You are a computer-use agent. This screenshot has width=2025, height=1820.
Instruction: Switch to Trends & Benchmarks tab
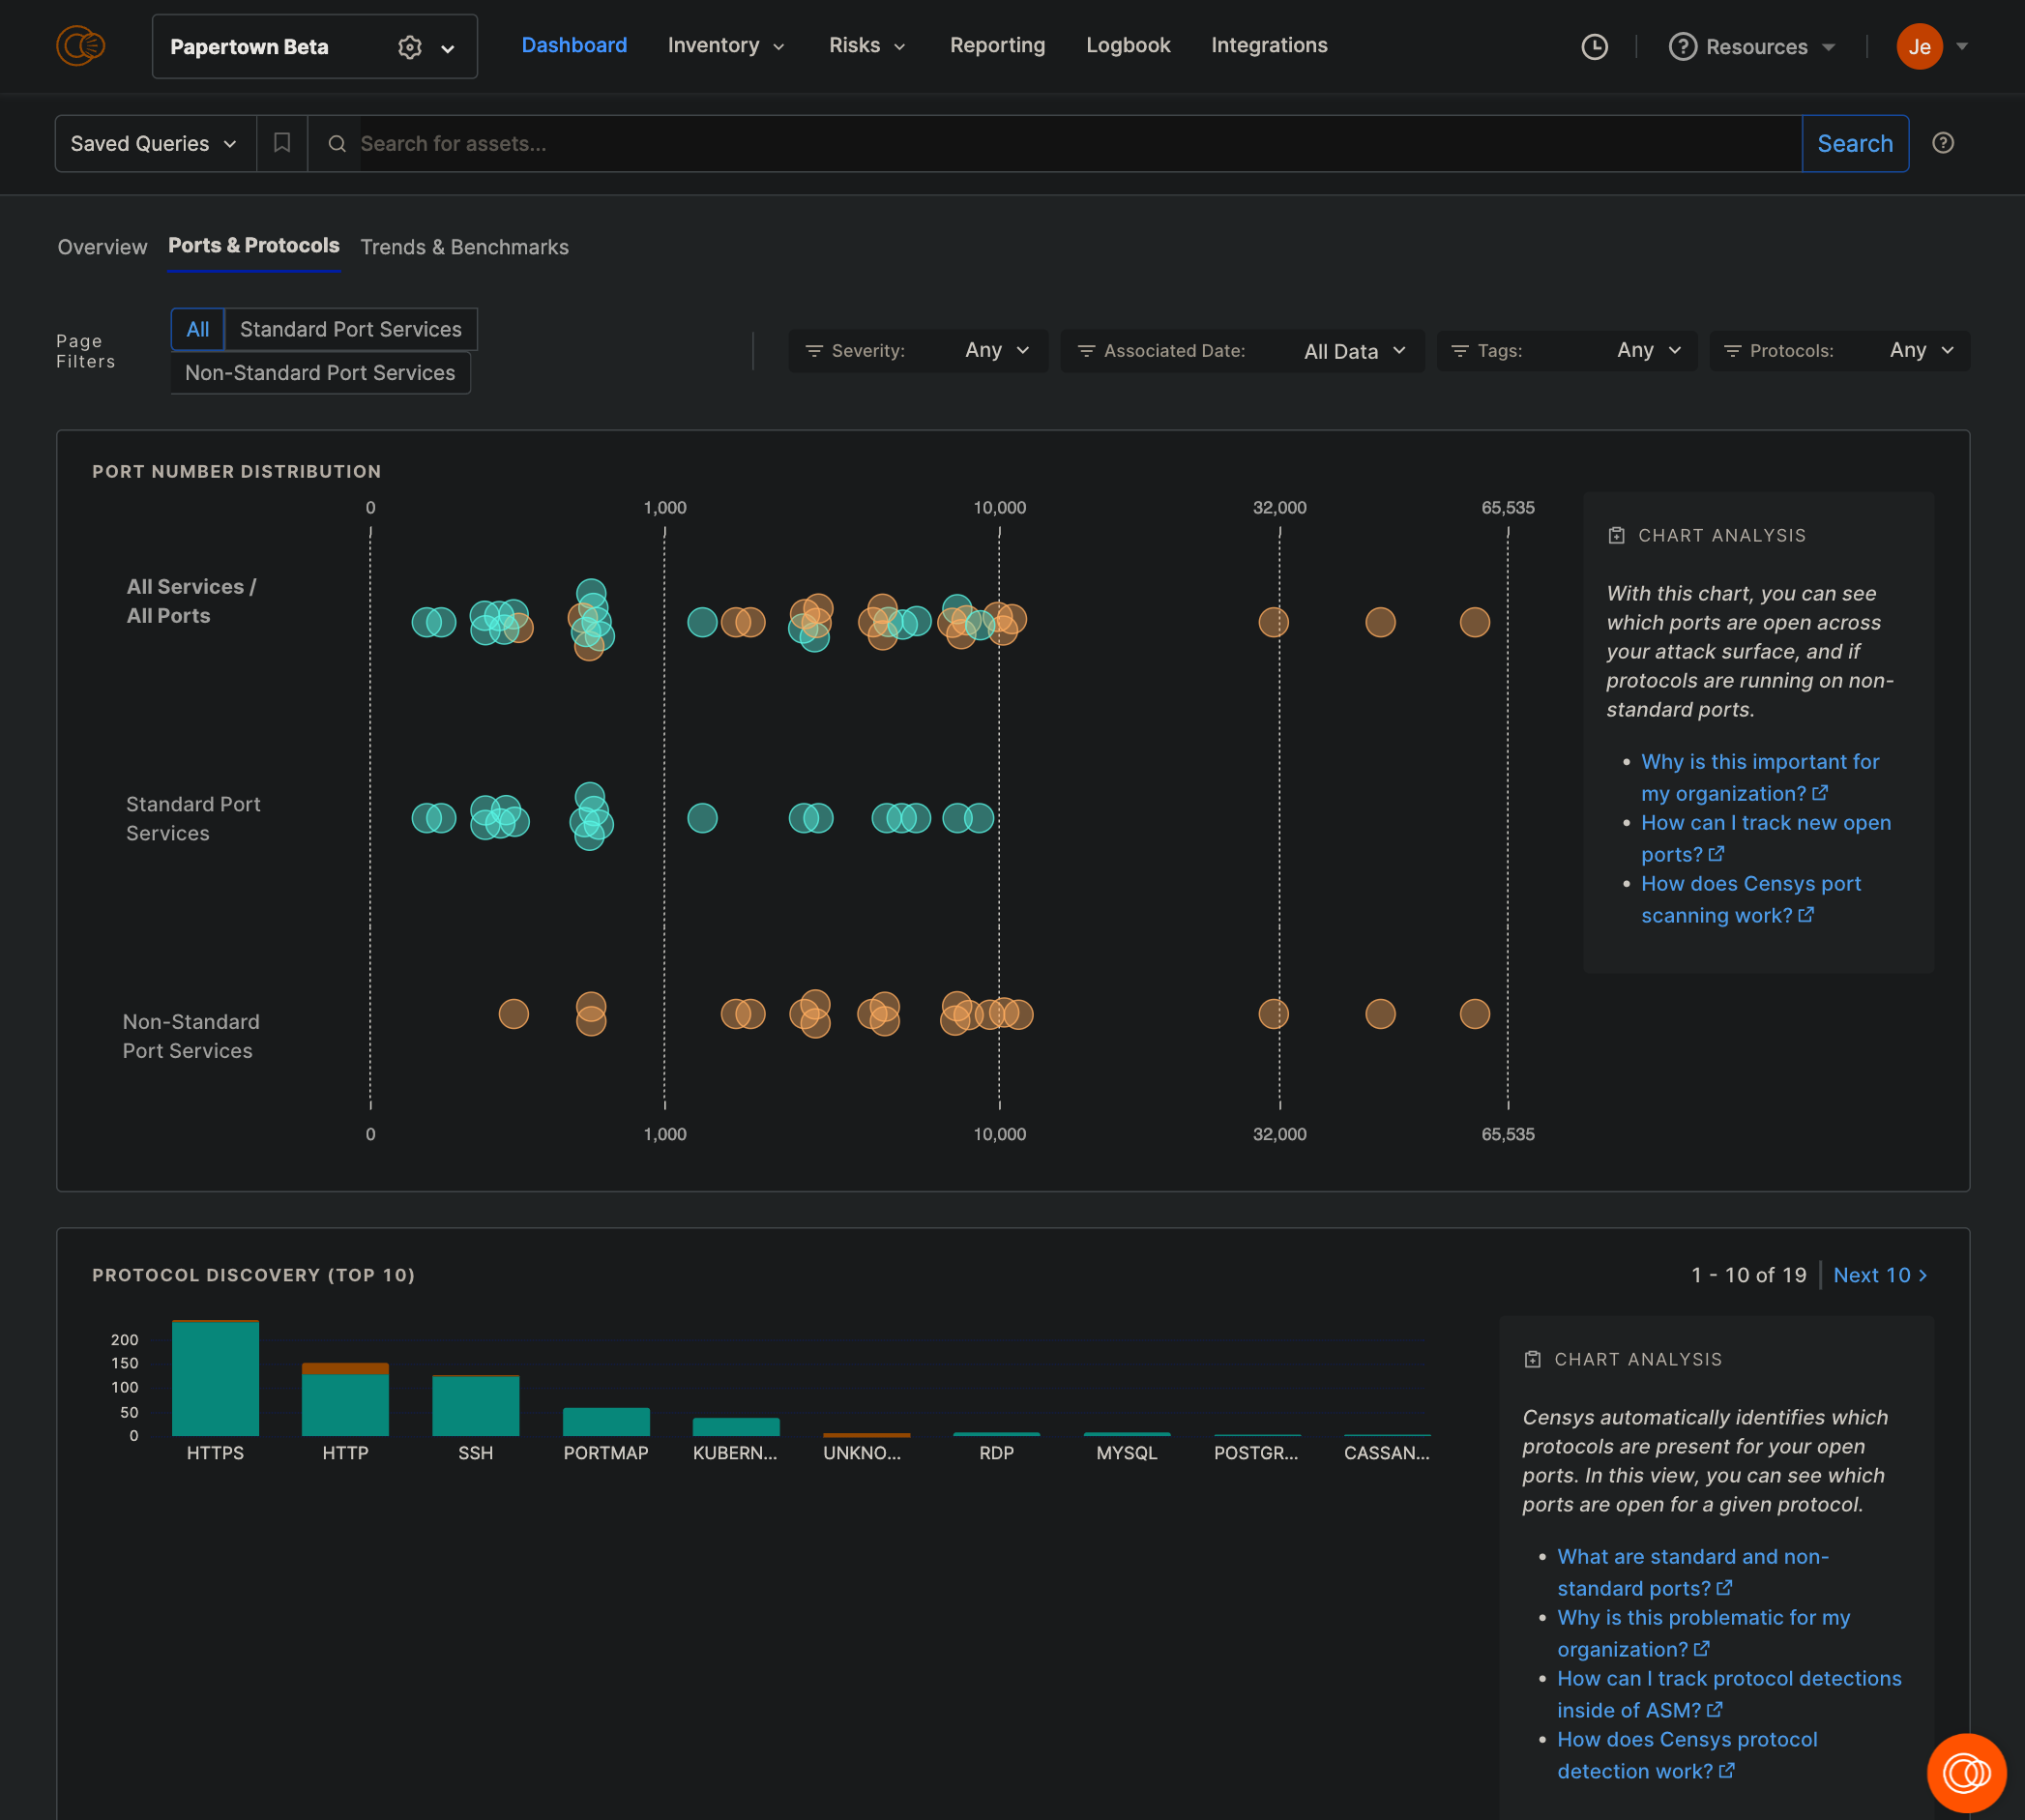(464, 247)
